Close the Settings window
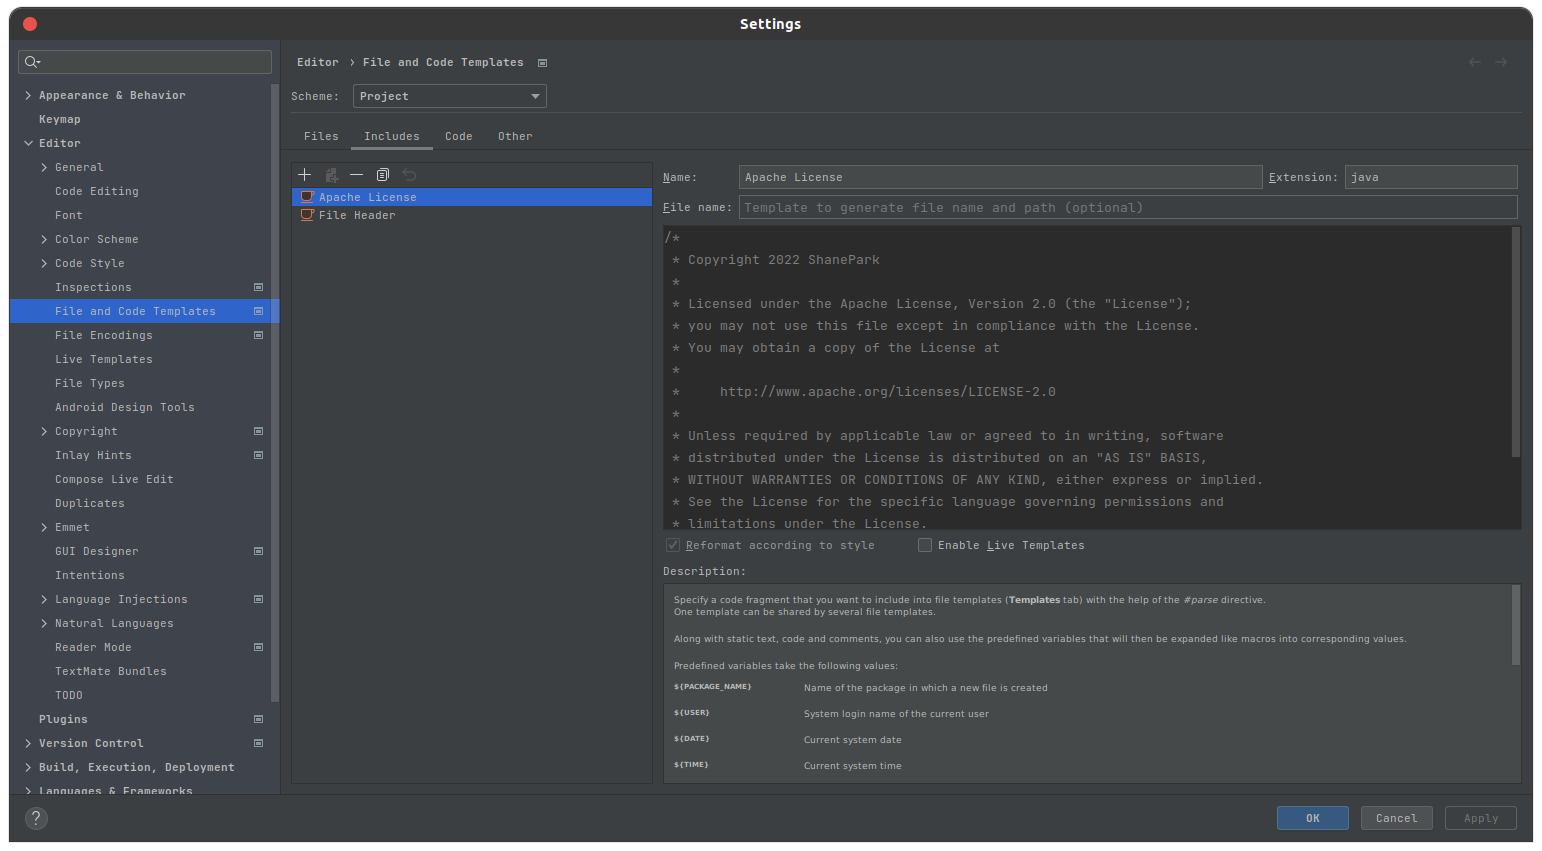1542x851 pixels. click(x=30, y=24)
